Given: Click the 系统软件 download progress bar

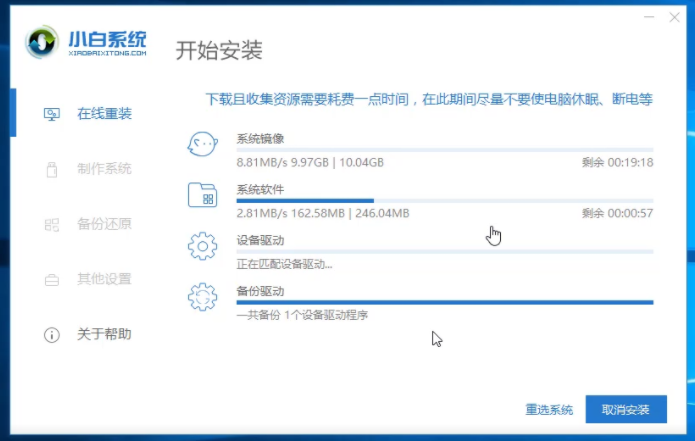Looking at the screenshot, I should pos(444,201).
